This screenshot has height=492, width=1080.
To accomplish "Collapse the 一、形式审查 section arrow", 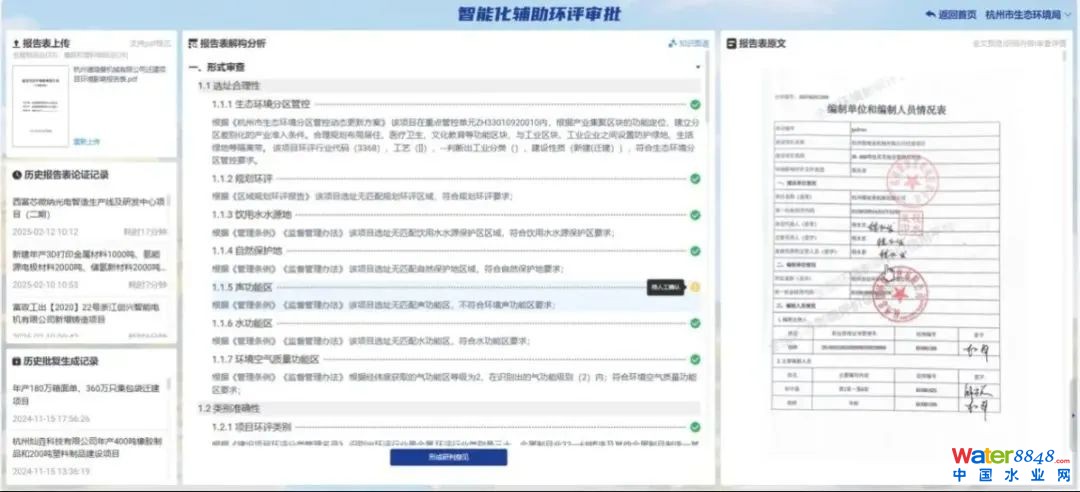I will (698, 67).
